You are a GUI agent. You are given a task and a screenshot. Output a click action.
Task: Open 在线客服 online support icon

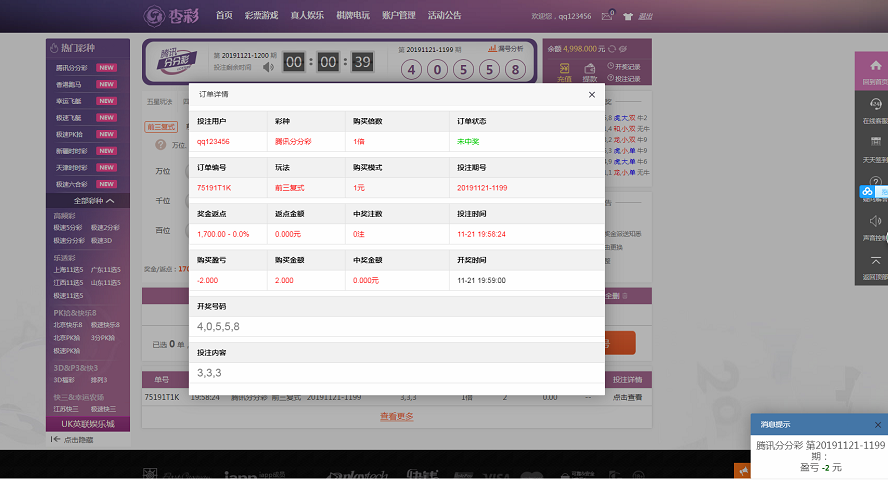coord(875,109)
